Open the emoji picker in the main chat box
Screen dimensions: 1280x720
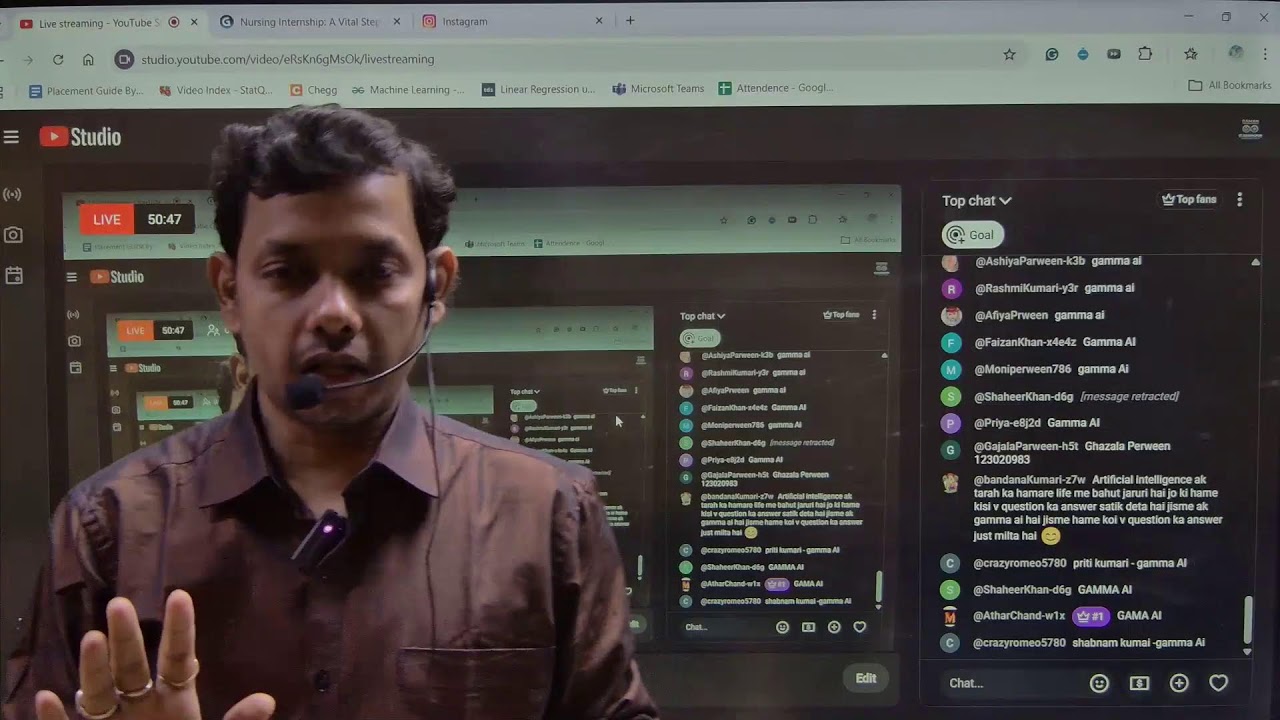click(1099, 683)
